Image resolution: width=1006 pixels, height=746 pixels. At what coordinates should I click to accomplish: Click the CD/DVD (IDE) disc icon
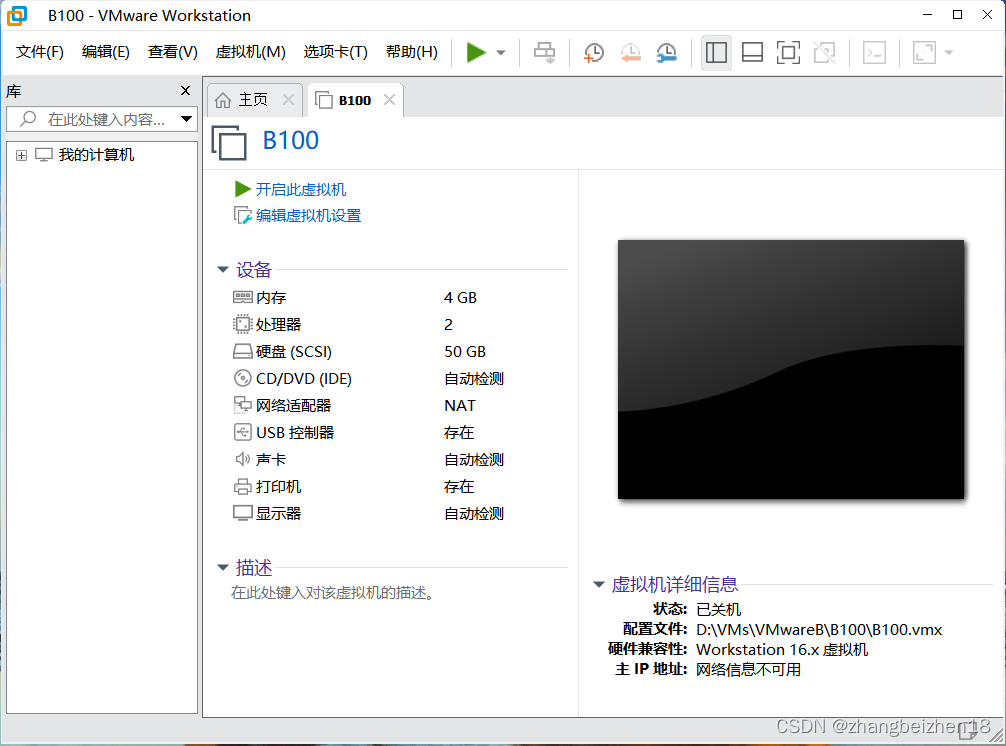pyautogui.click(x=243, y=378)
